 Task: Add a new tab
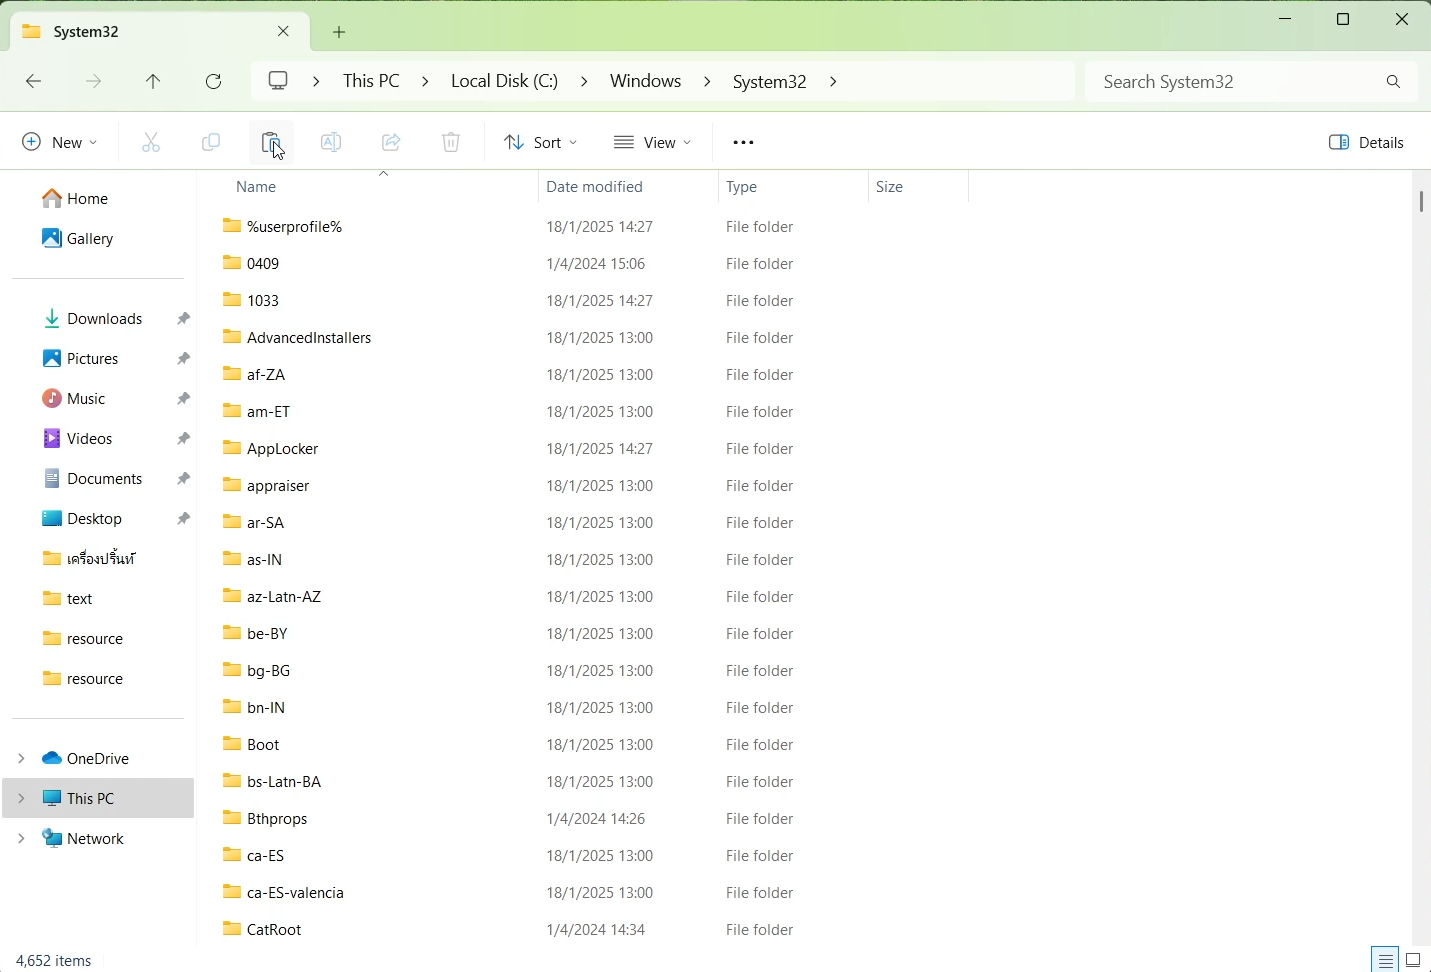tap(340, 32)
